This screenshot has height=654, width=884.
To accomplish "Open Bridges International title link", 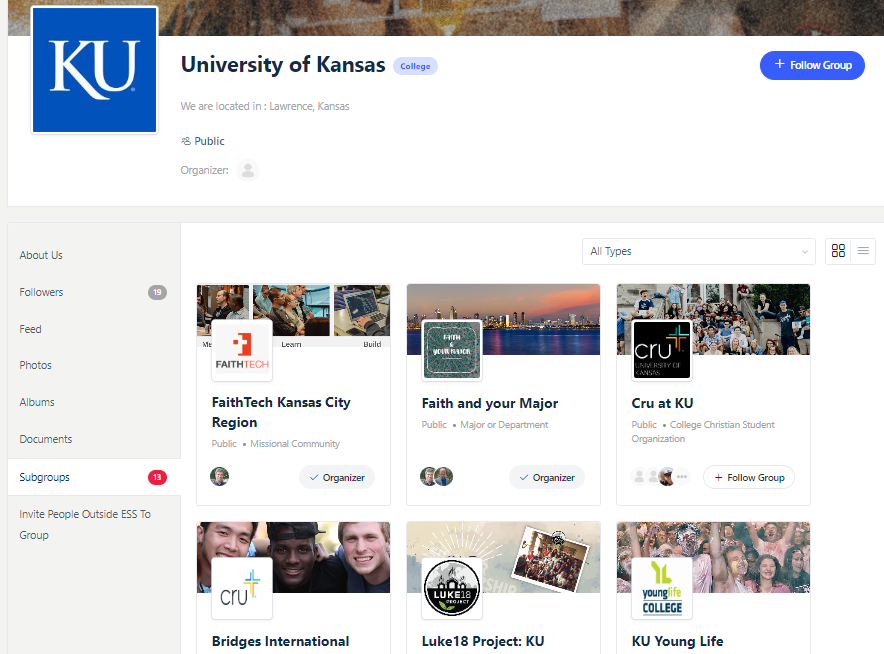I will (280, 642).
